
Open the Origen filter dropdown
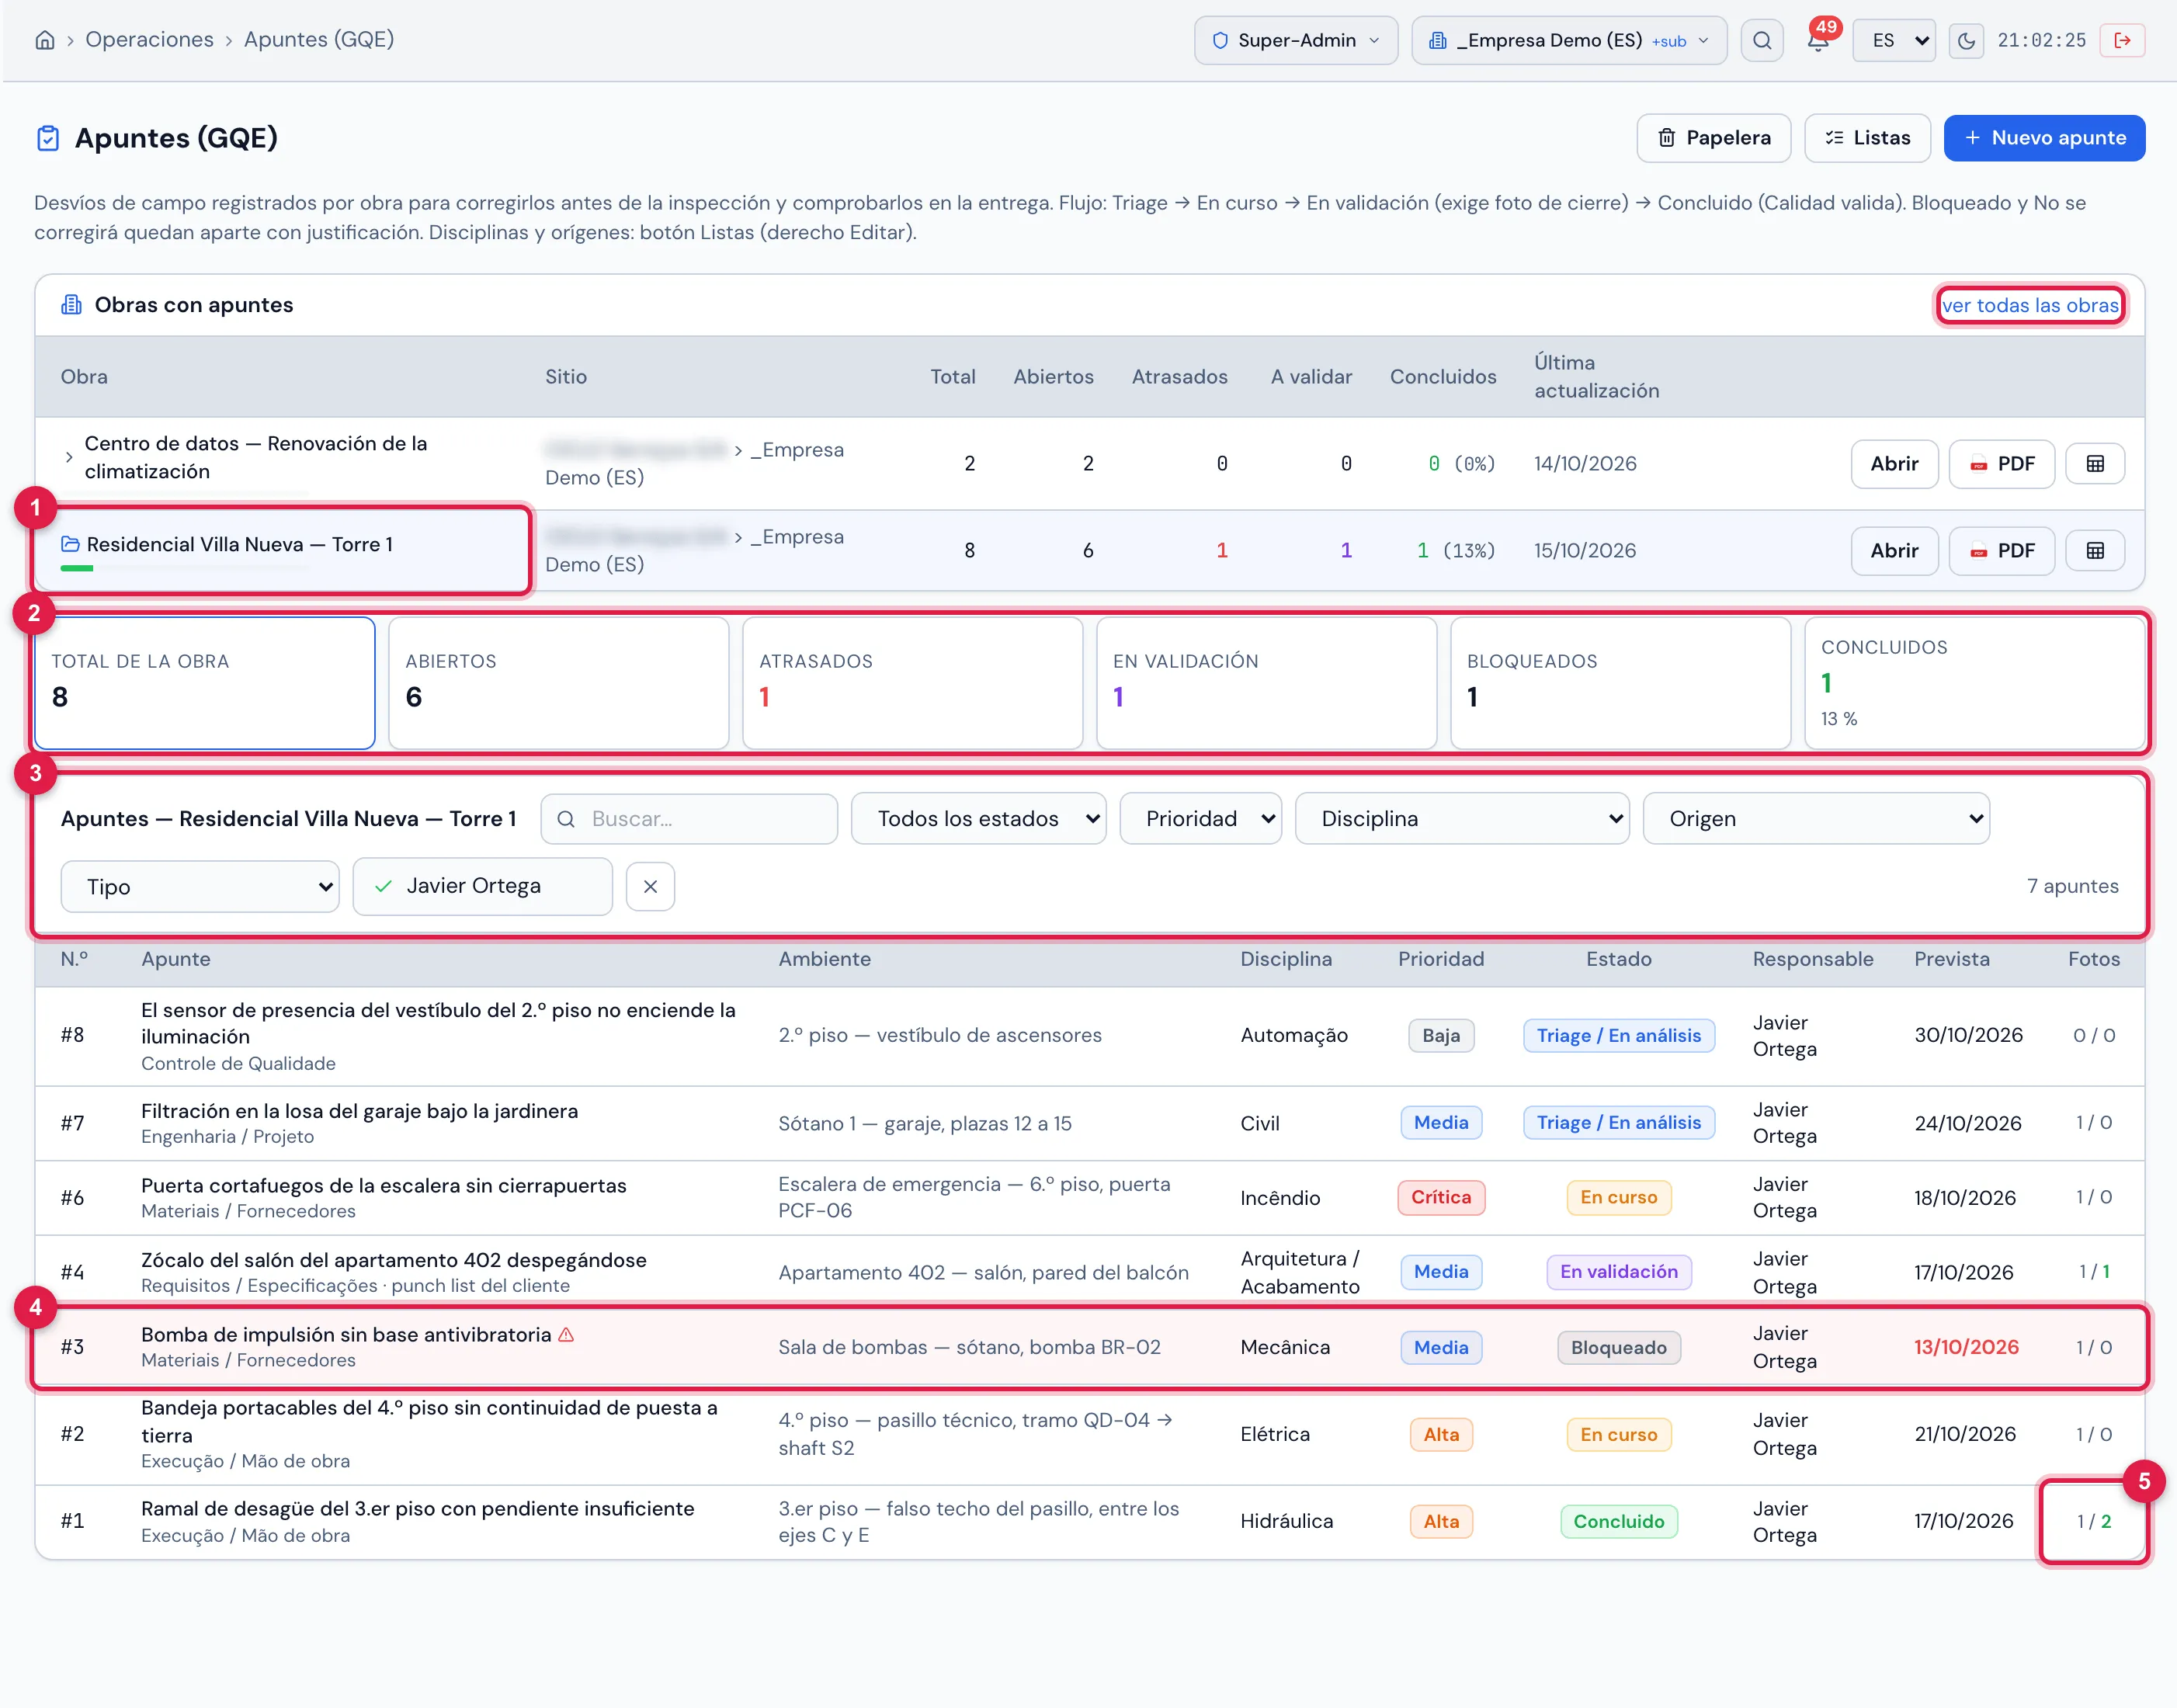[1815, 819]
